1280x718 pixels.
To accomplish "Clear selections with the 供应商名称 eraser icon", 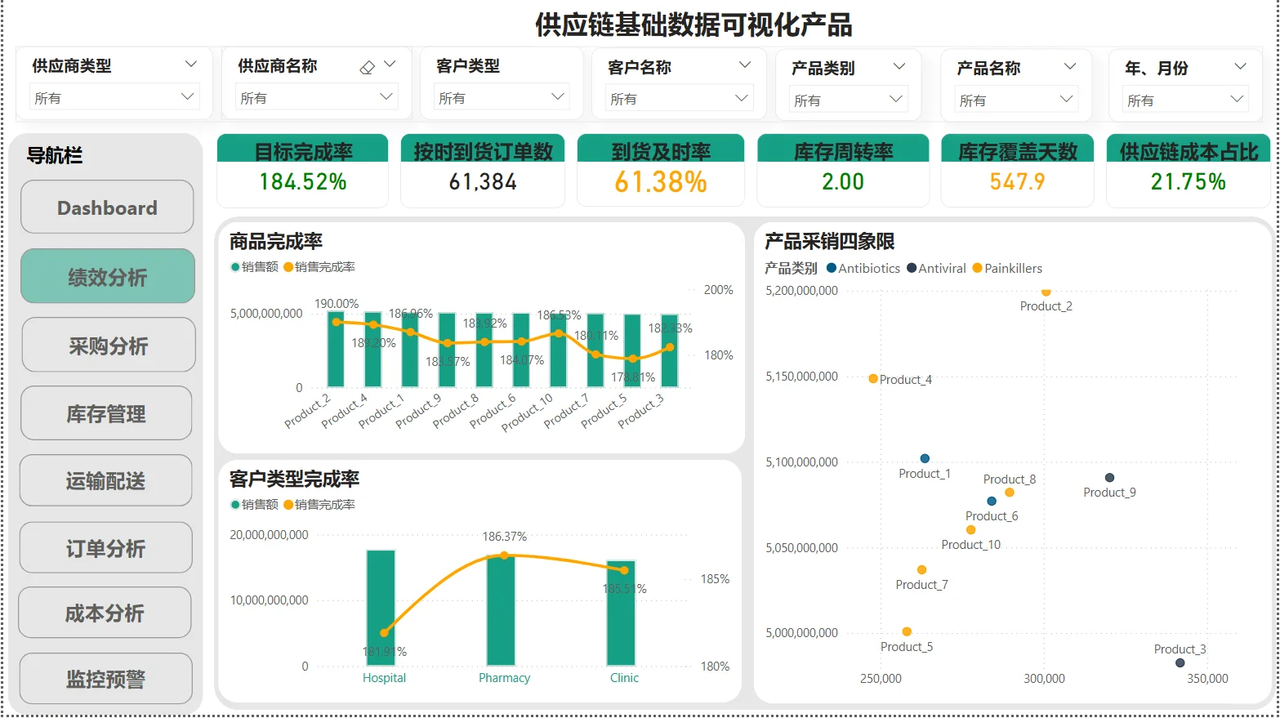I will [x=367, y=67].
